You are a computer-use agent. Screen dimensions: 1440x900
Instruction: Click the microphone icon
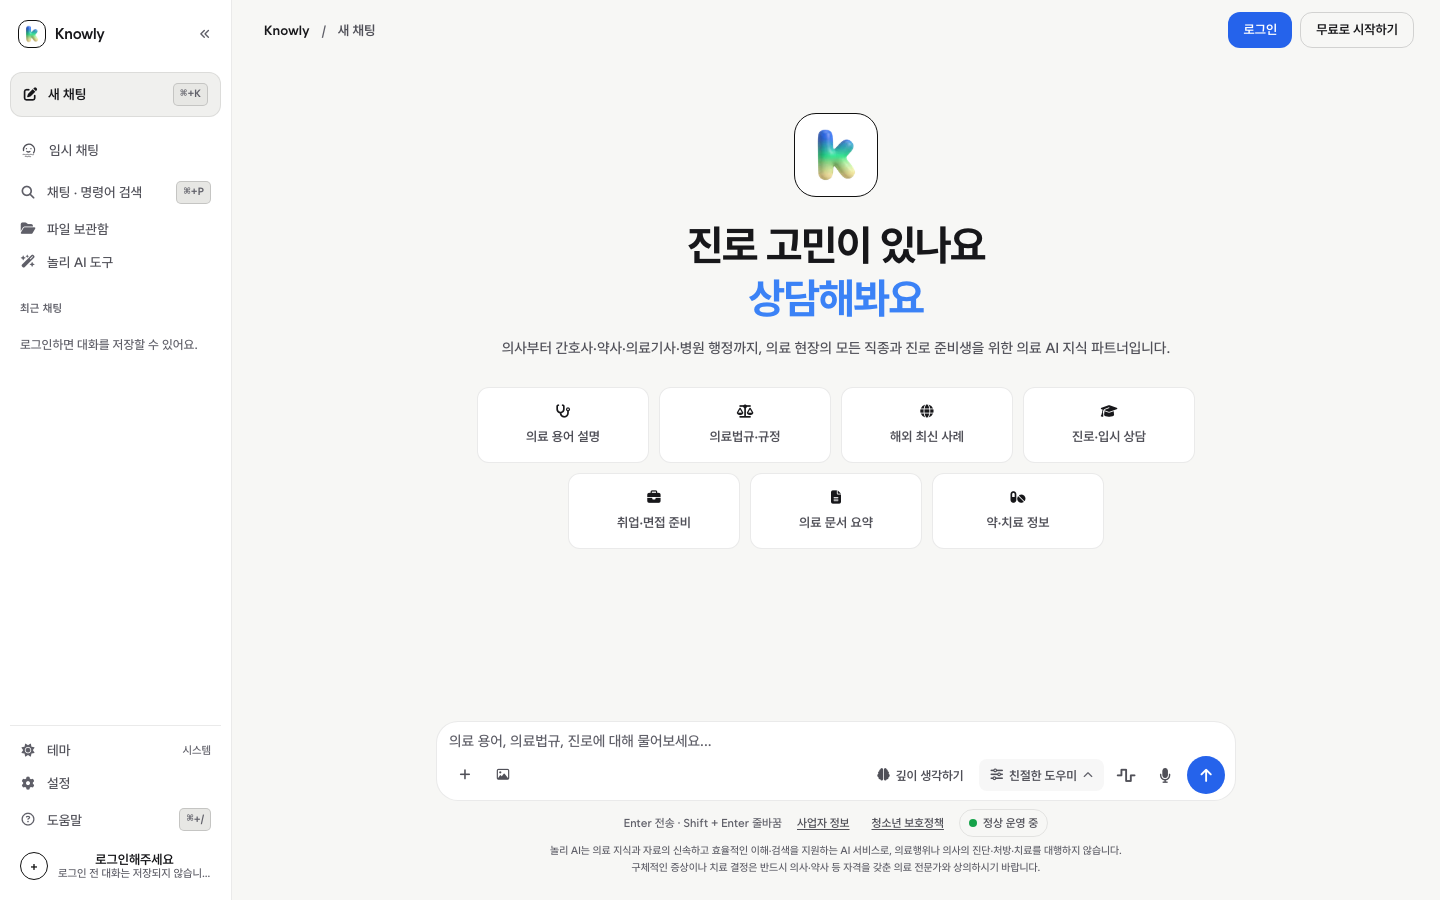[x=1165, y=775]
